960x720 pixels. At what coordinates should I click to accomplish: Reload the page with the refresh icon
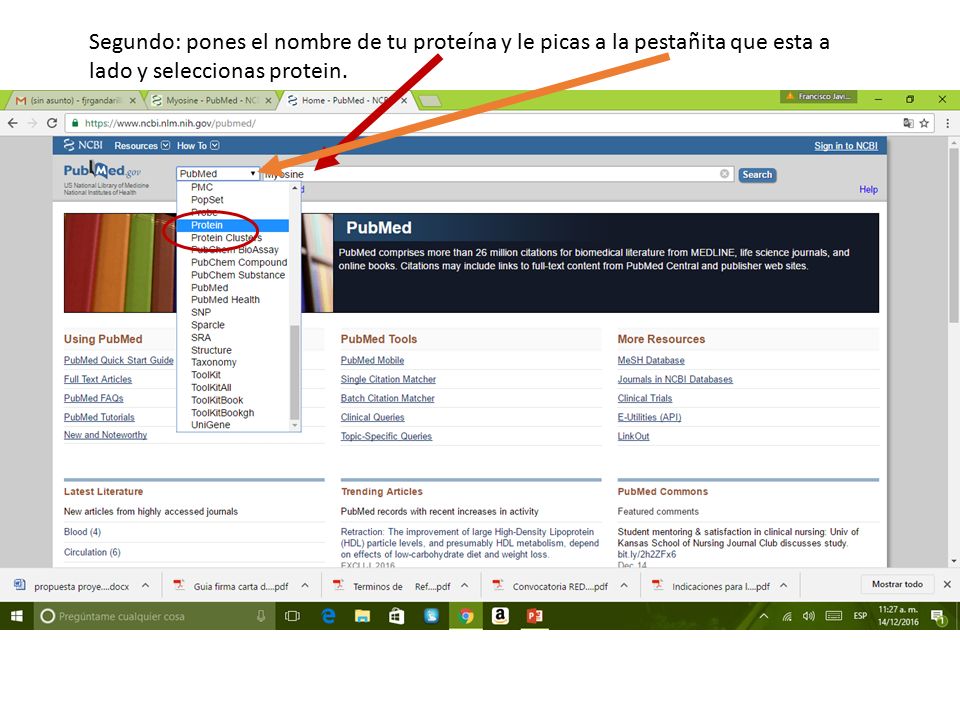[52, 123]
